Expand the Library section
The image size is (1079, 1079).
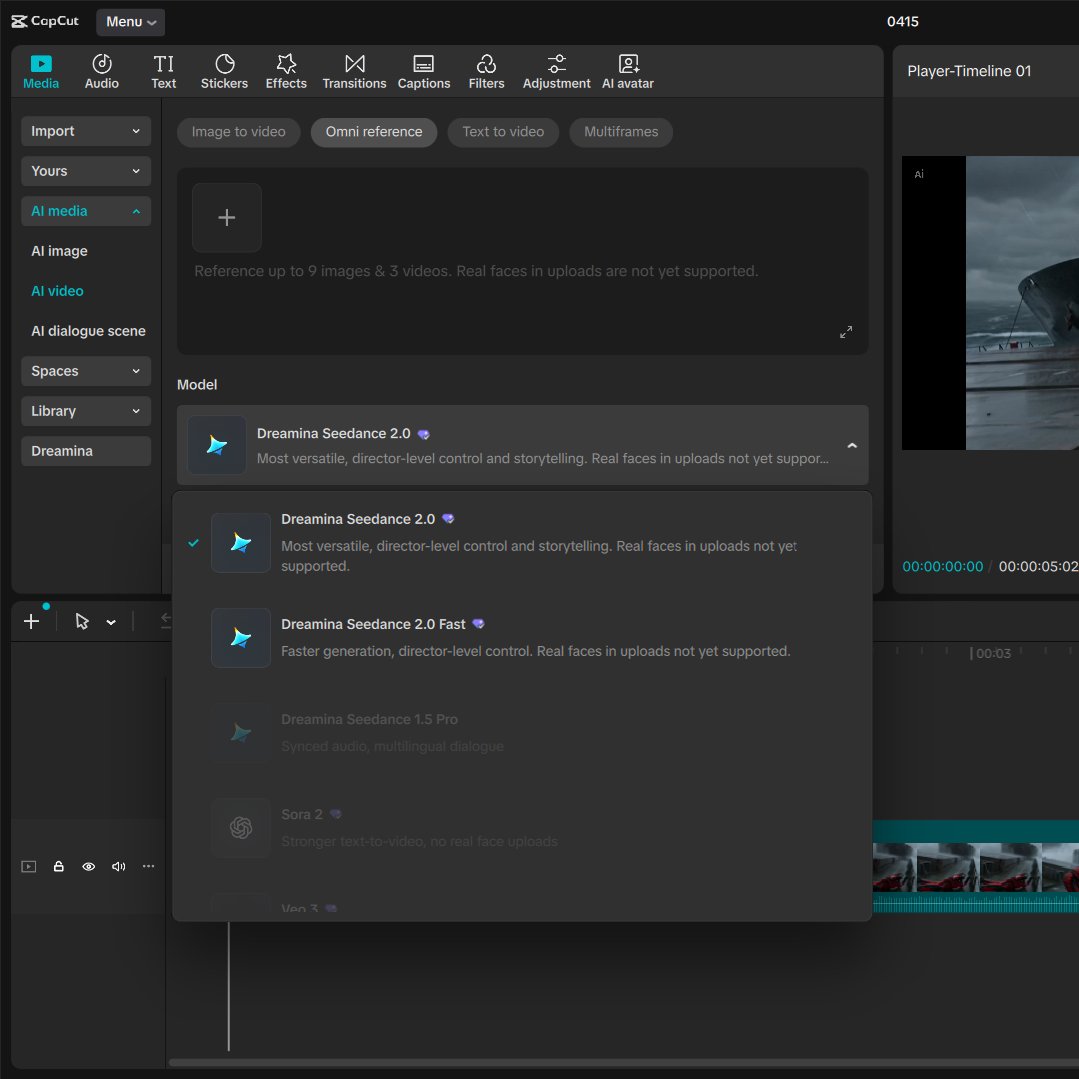pyautogui.click(x=86, y=411)
